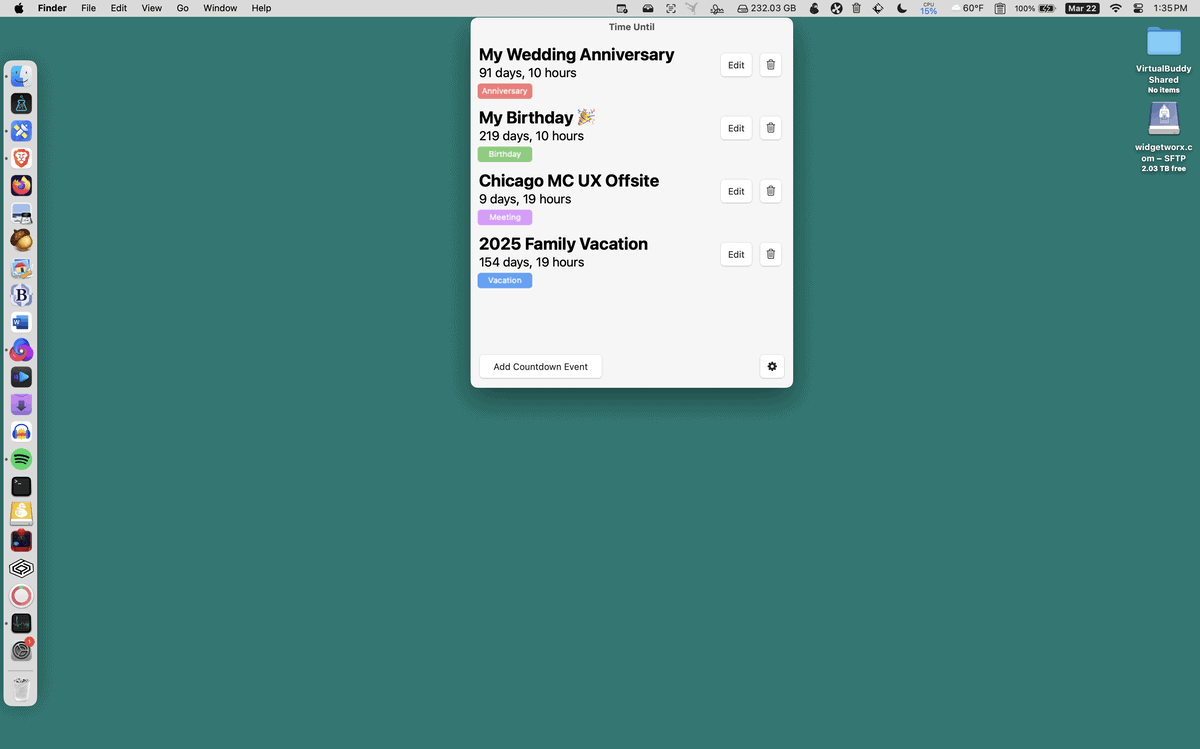Open the Go menu
1200x749 pixels.
click(182, 8)
